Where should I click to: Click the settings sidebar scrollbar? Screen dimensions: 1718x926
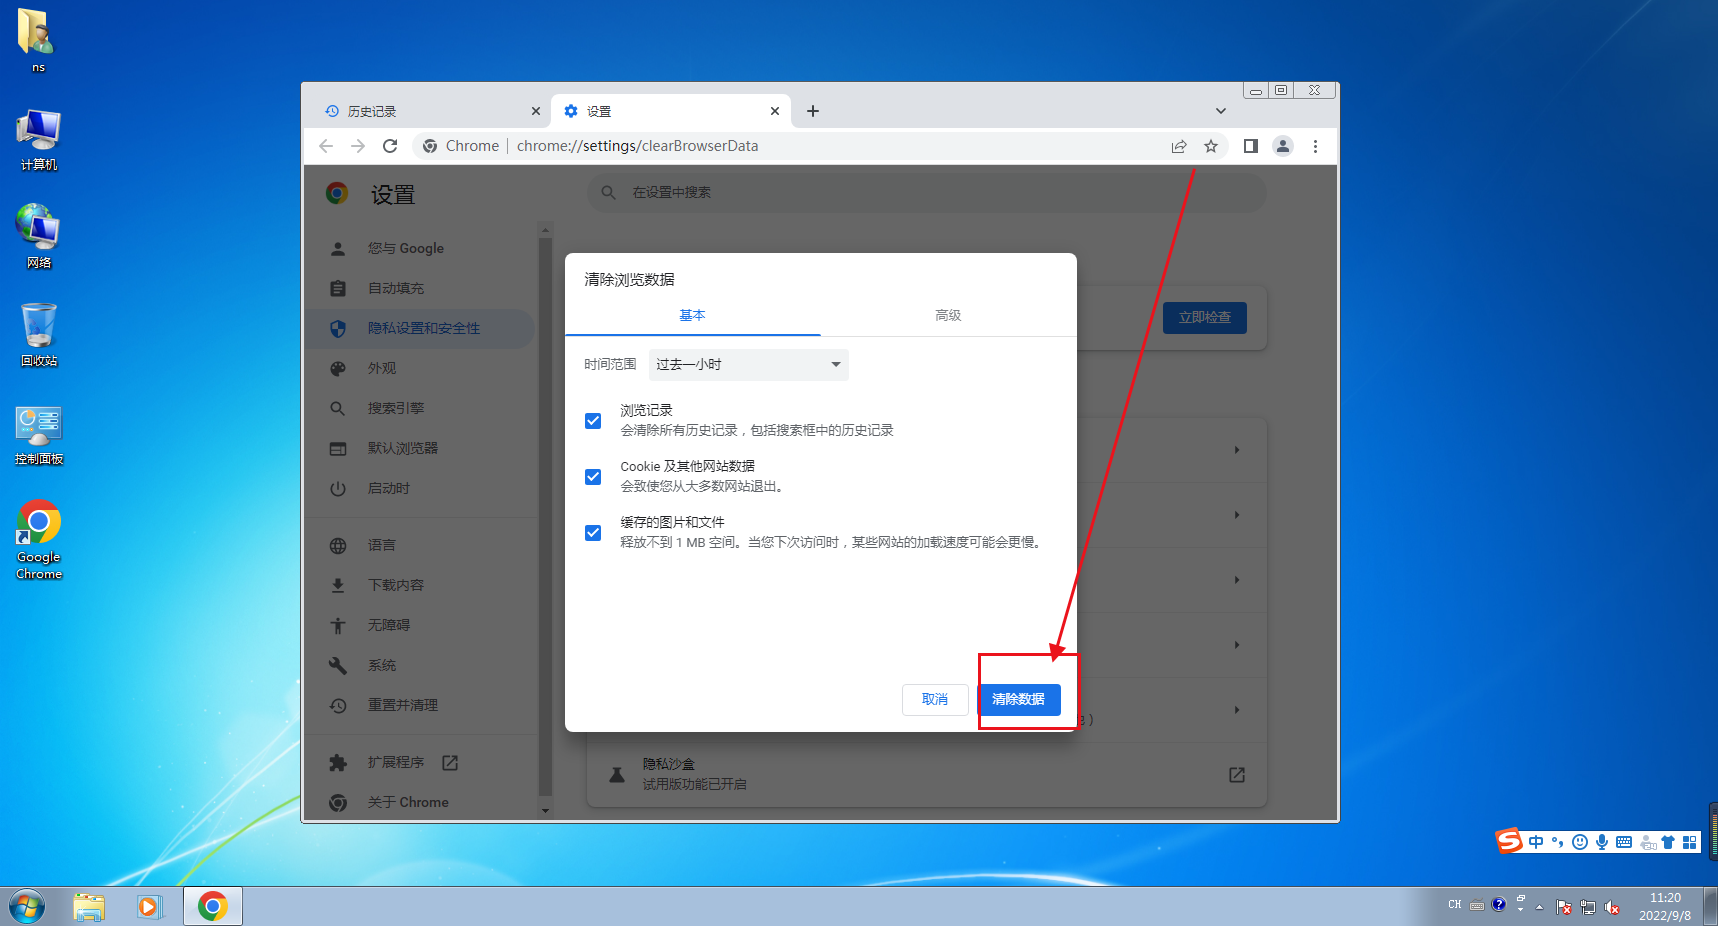[x=545, y=500]
